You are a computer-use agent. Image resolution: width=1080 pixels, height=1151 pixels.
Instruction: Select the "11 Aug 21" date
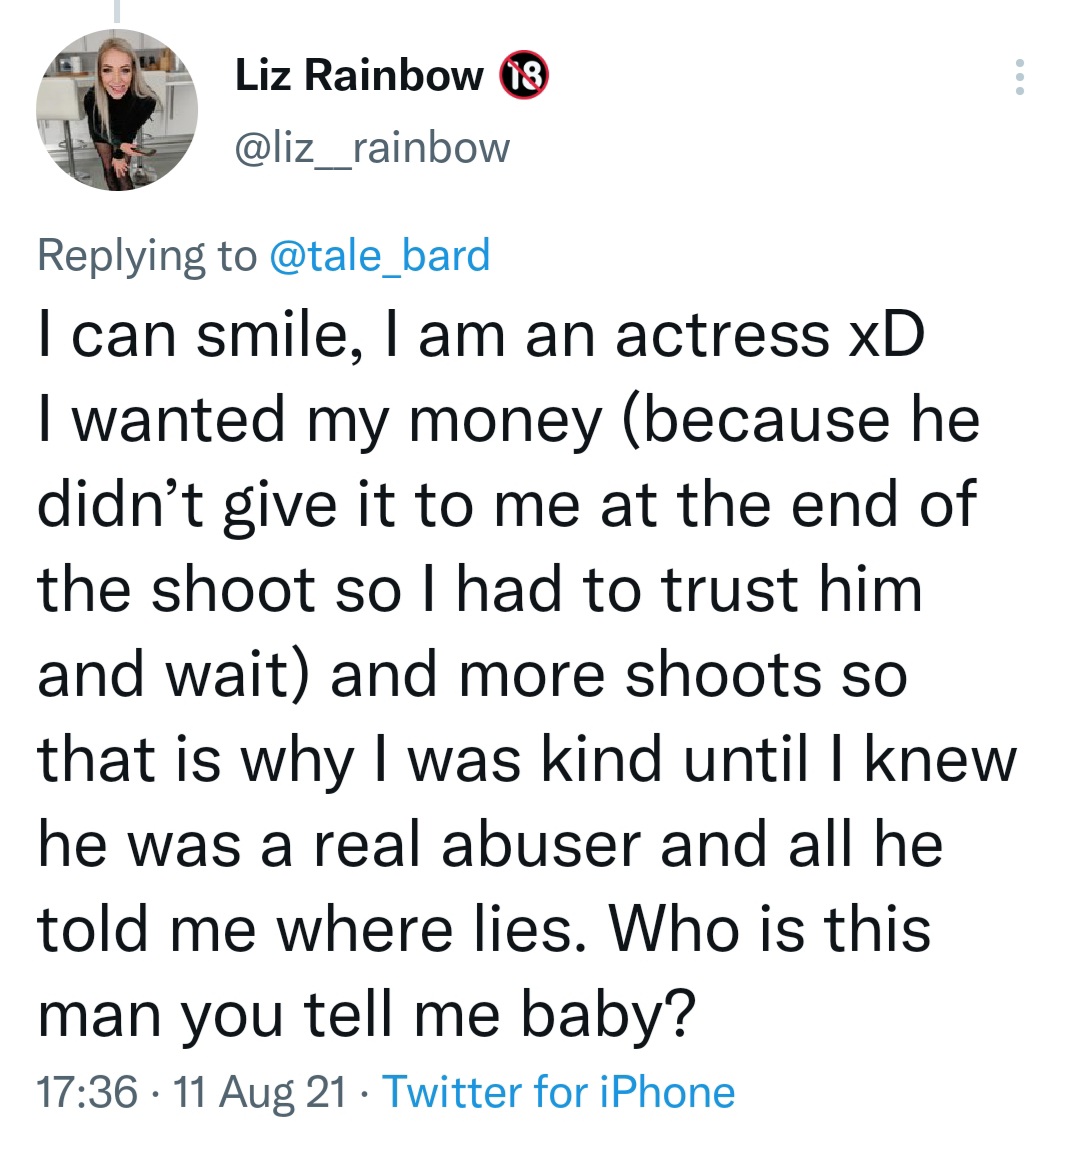tap(259, 1091)
